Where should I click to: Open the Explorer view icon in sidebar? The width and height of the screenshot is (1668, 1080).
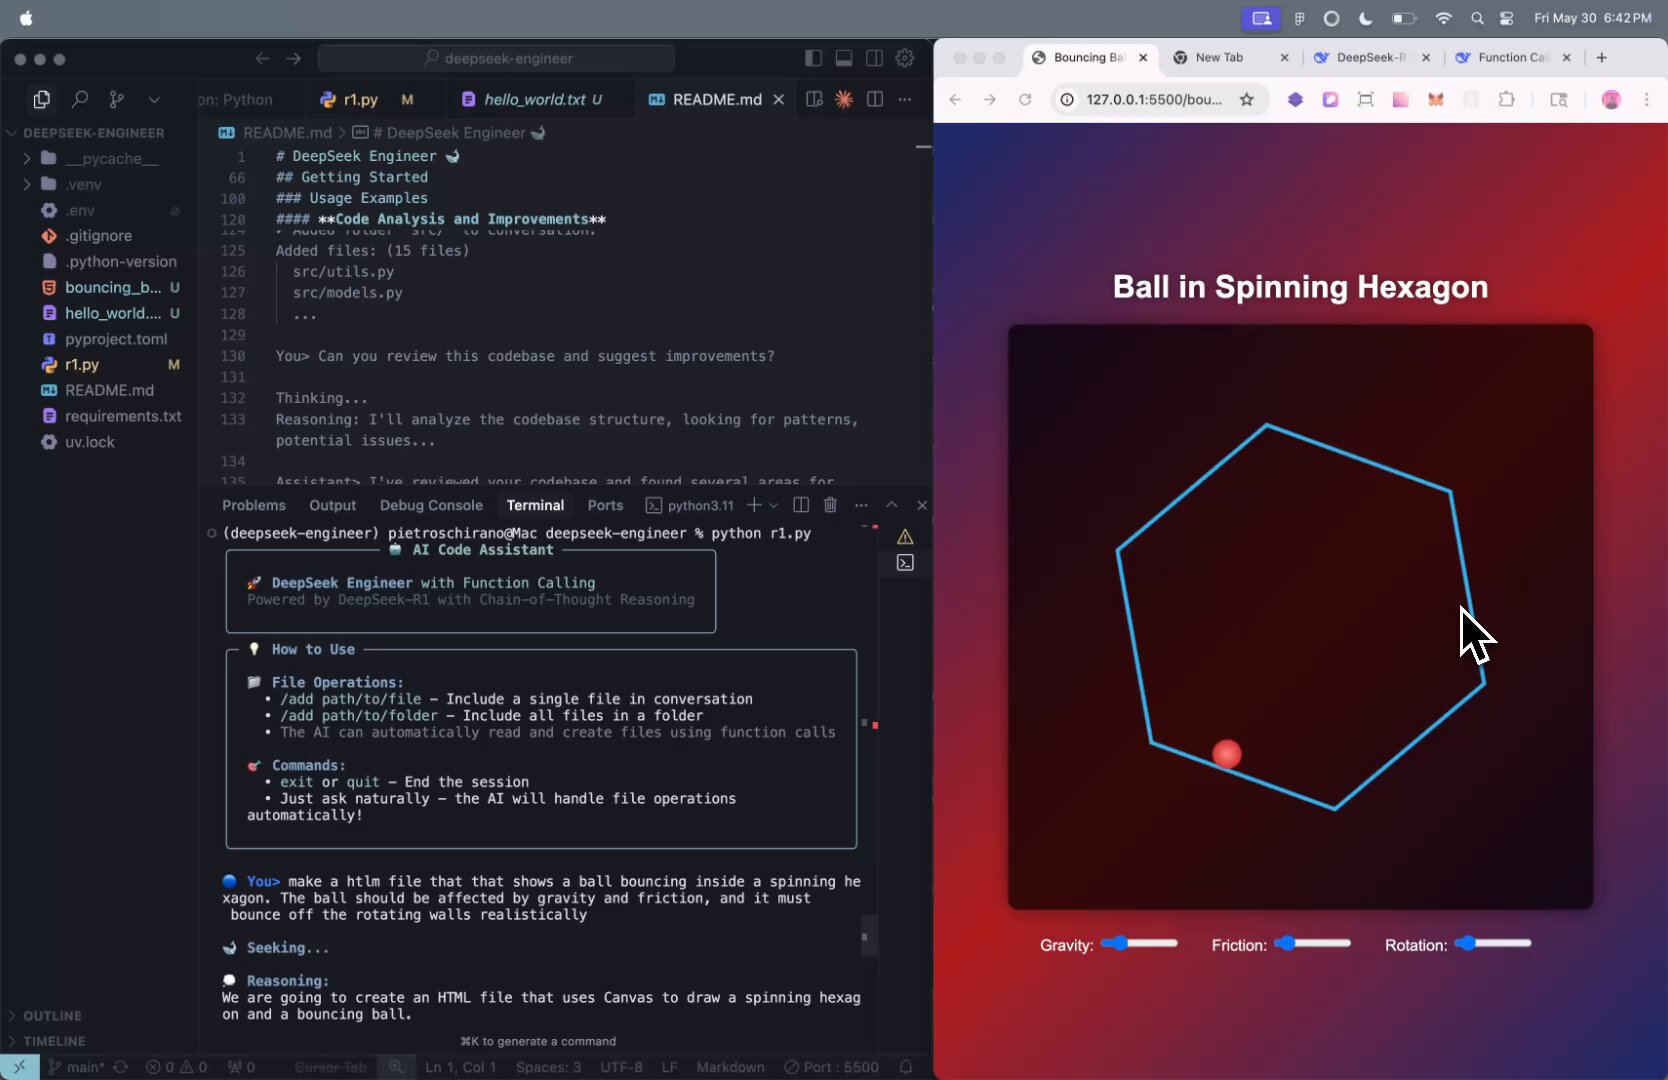pos(42,99)
